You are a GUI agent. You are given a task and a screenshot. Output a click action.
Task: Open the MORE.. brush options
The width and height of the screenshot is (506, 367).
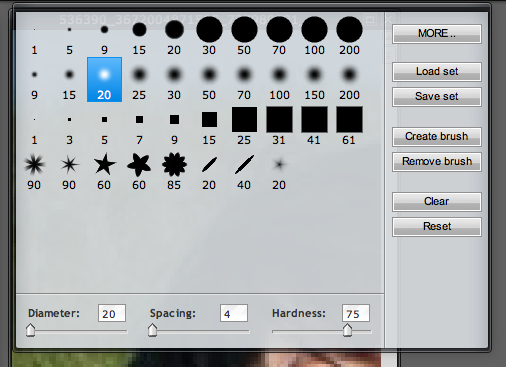pyautogui.click(x=437, y=34)
